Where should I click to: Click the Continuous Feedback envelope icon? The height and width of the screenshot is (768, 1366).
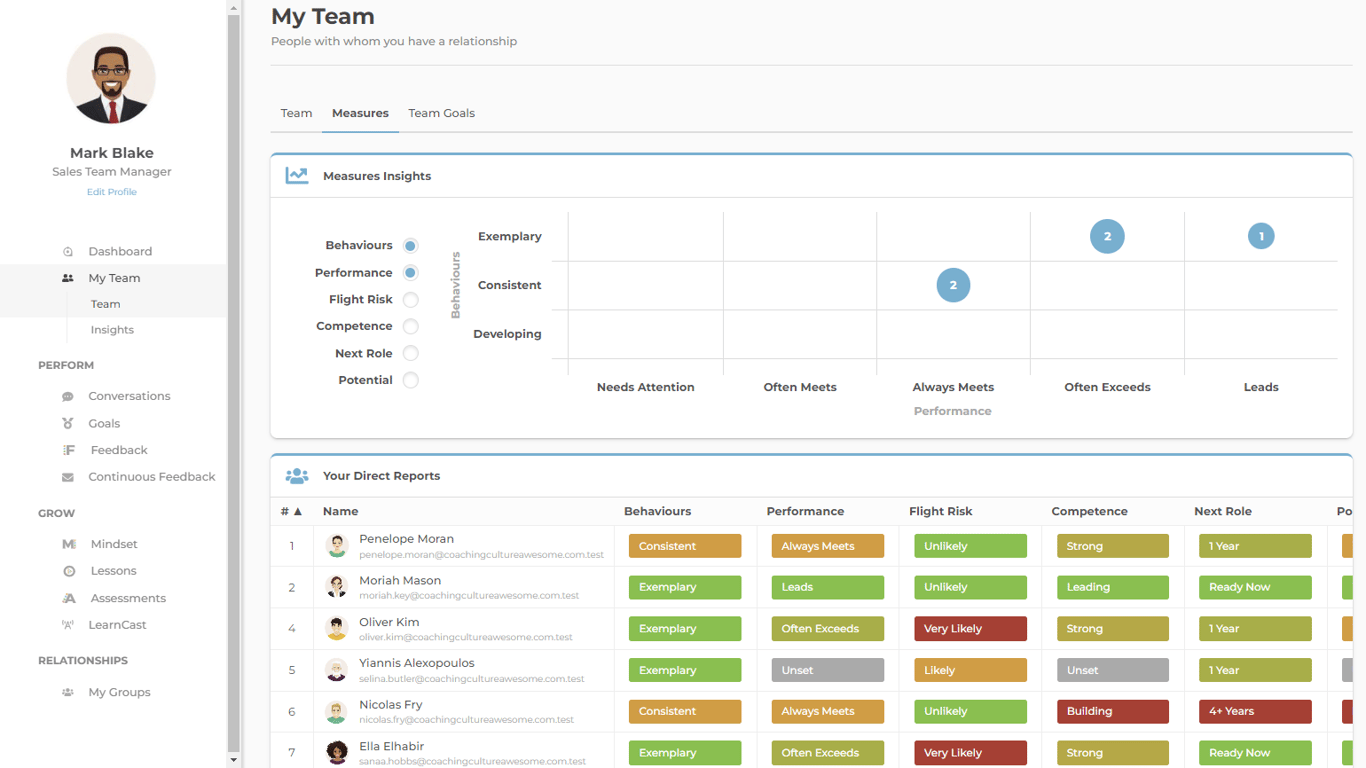[68, 478]
